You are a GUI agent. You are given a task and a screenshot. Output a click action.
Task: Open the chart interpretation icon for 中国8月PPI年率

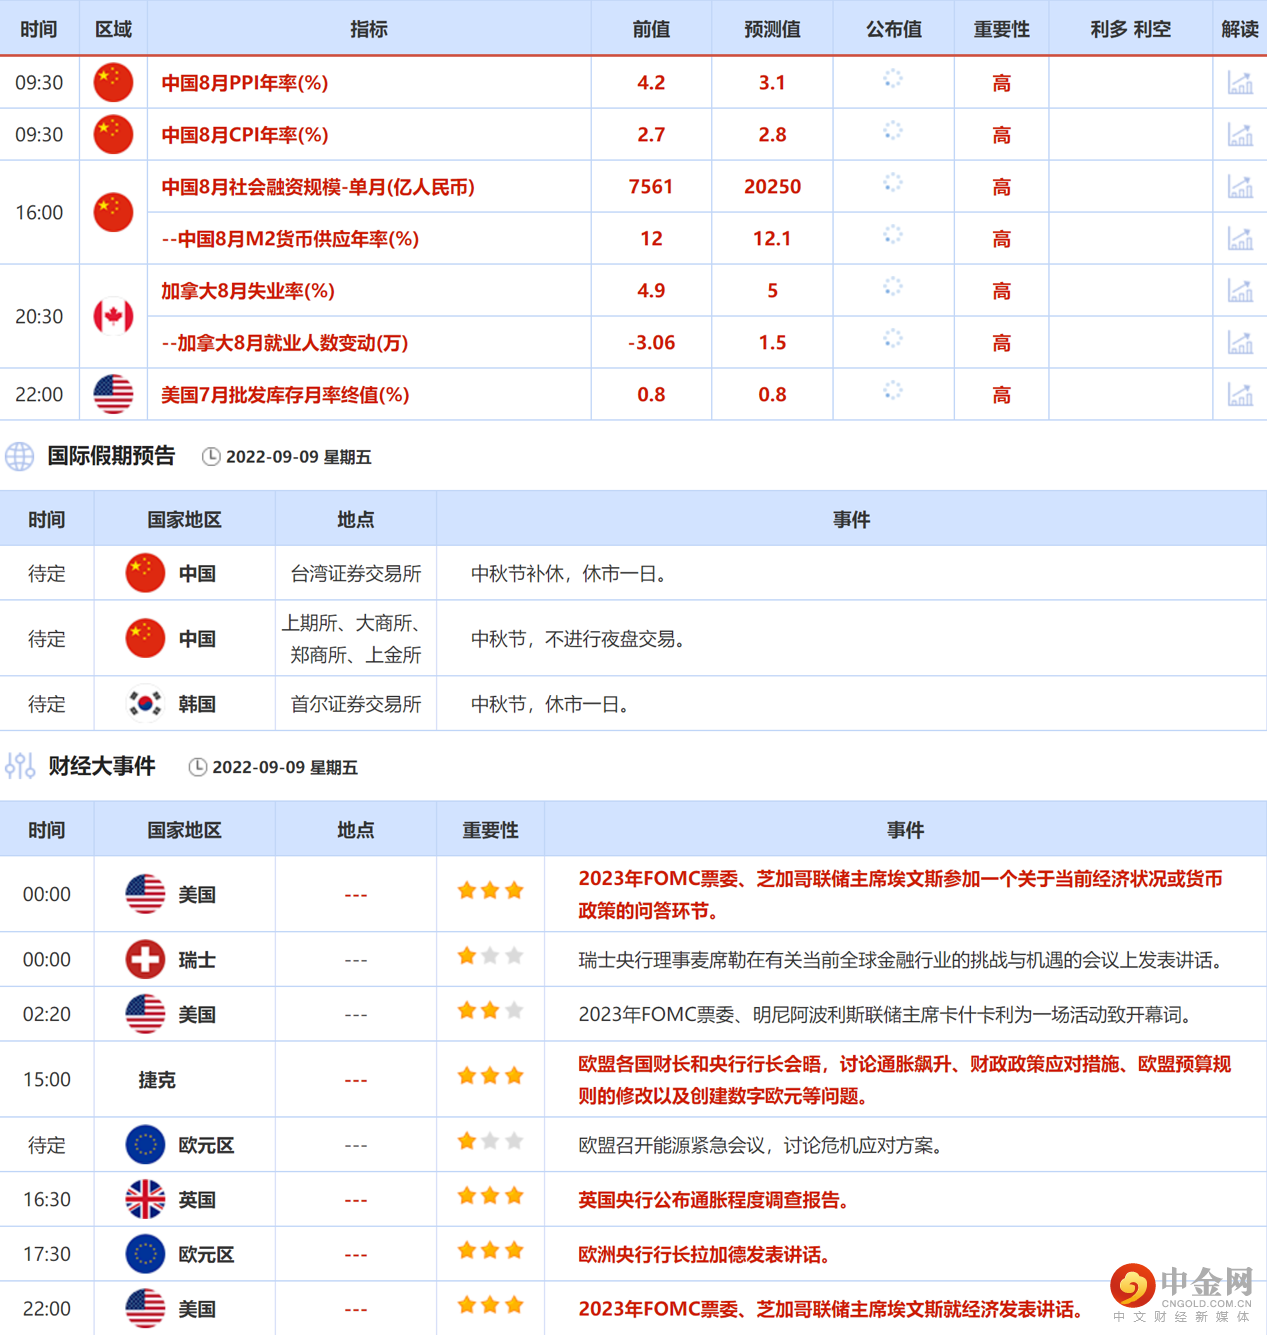[x=1240, y=82]
